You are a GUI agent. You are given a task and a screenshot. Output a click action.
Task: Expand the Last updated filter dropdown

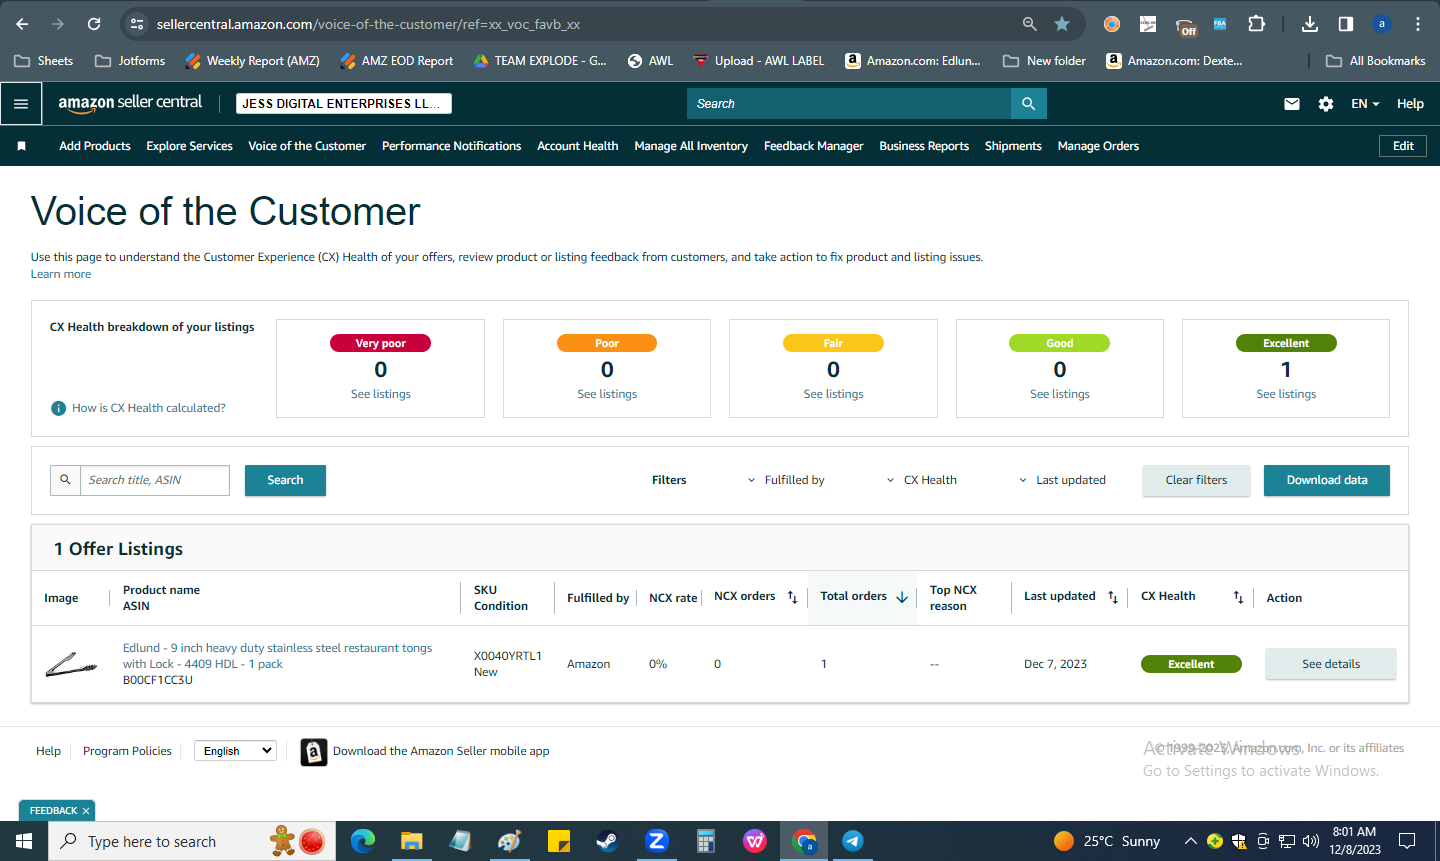tap(1062, 480)
